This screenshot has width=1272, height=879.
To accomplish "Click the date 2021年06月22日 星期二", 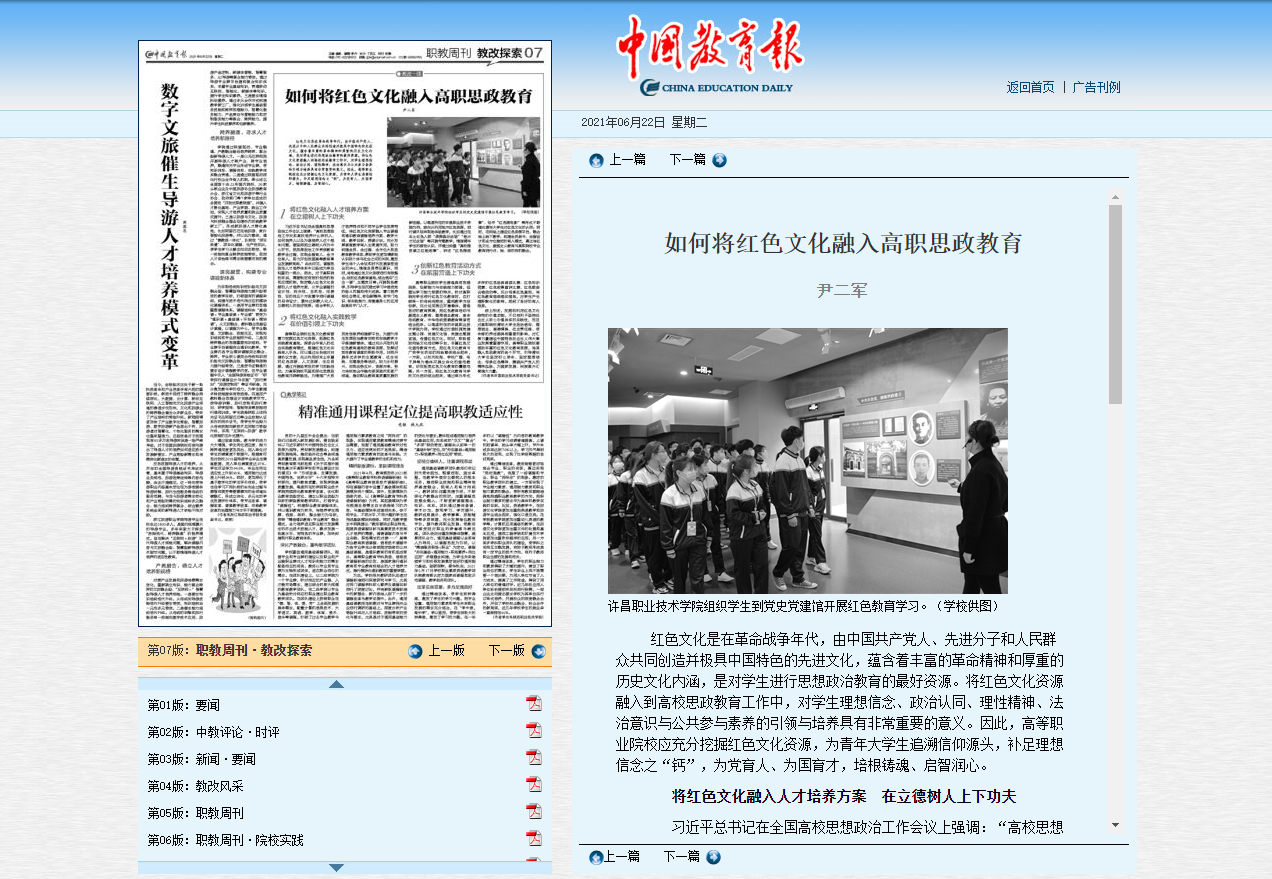I will tap(644, 122).
